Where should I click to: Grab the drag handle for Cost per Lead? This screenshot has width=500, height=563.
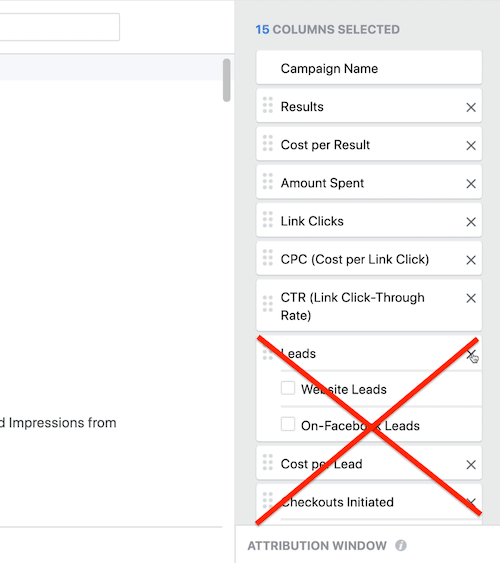coord(268,462)
